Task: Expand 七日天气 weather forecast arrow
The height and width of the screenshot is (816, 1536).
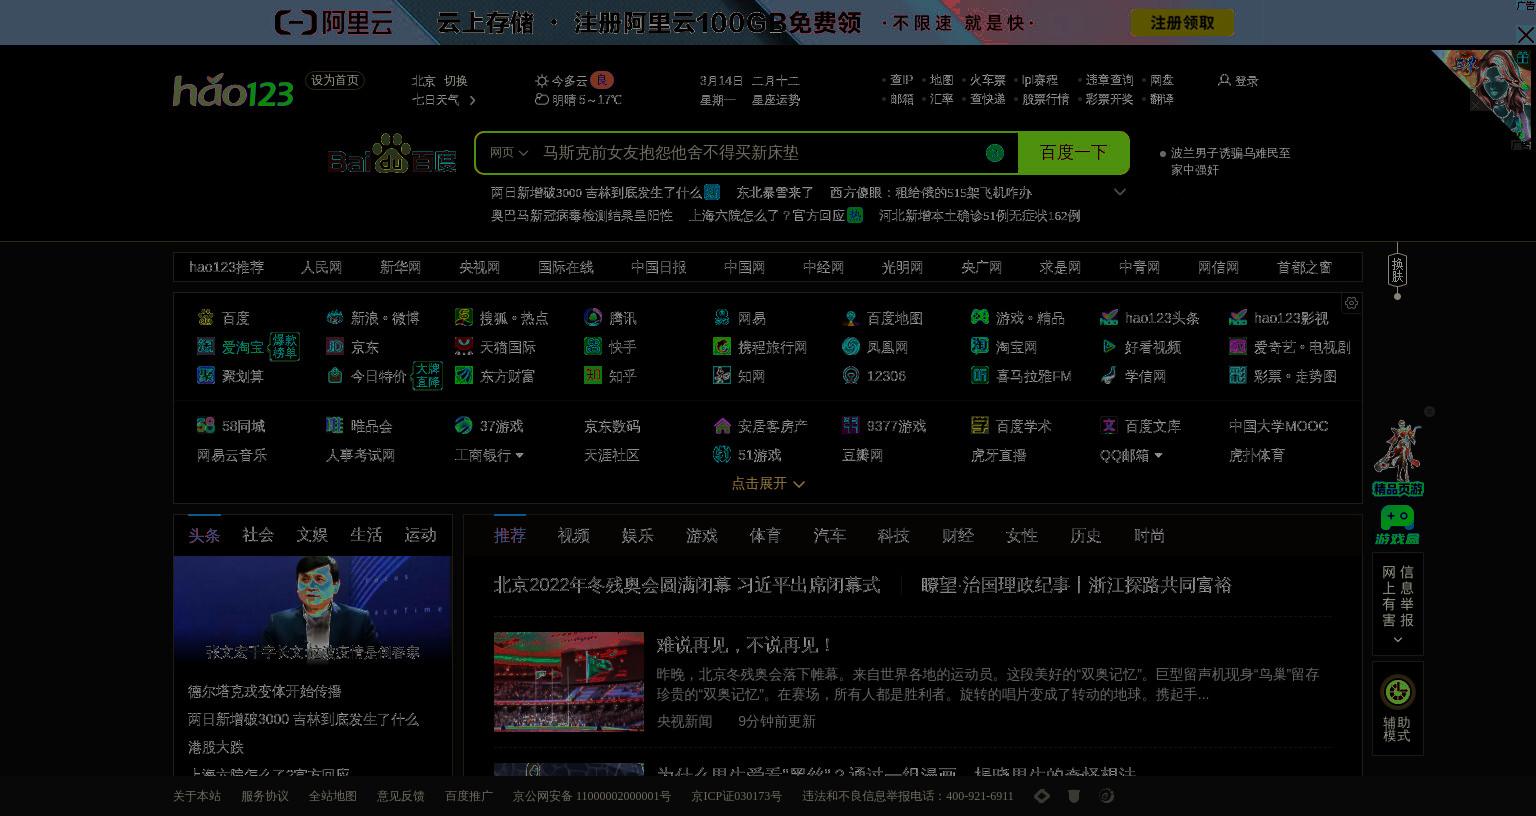Action: 473,100
